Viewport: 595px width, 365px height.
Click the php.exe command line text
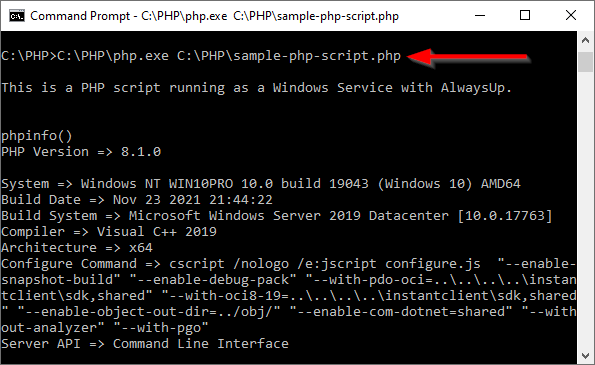(x=201, y=56)
